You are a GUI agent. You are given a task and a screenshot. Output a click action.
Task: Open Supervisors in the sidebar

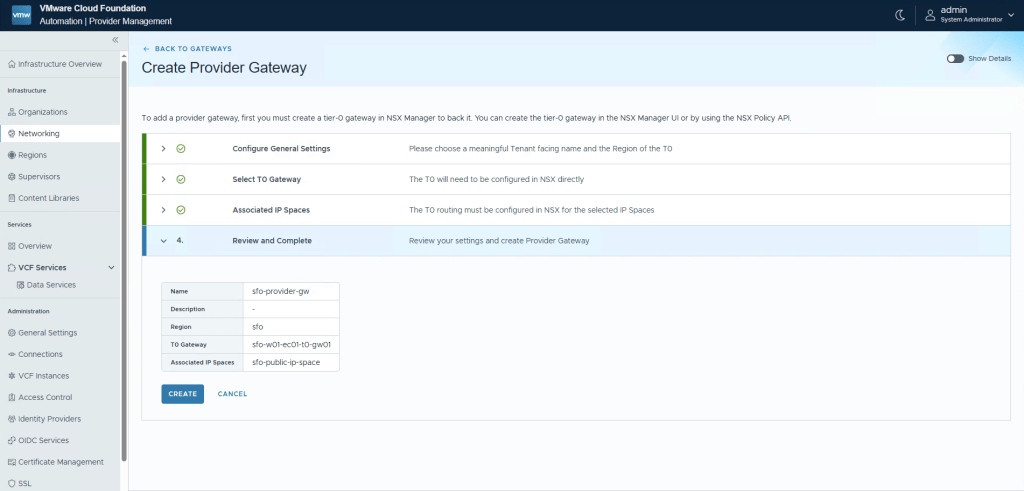[x=39, y=176]
